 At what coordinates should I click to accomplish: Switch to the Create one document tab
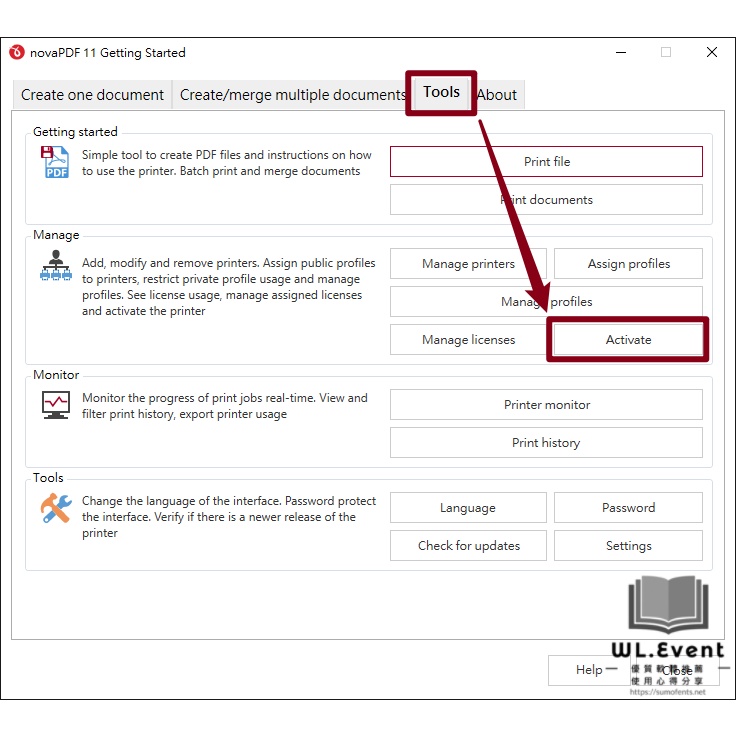92,95
